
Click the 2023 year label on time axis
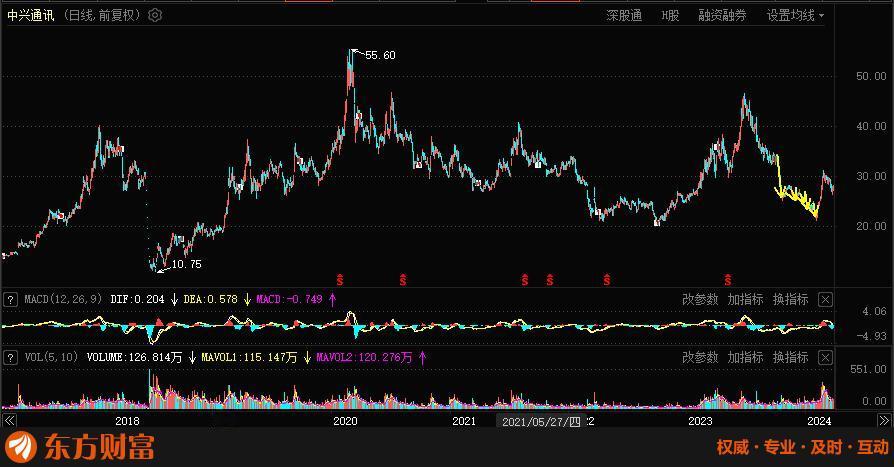point(700,421)
